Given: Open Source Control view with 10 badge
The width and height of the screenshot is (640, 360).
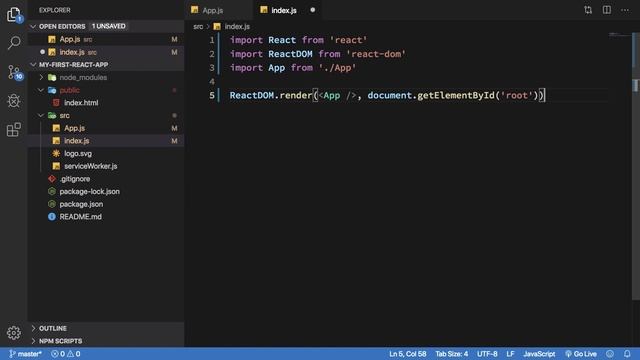Looking at the screenshot, I should (x=15, y=73).
